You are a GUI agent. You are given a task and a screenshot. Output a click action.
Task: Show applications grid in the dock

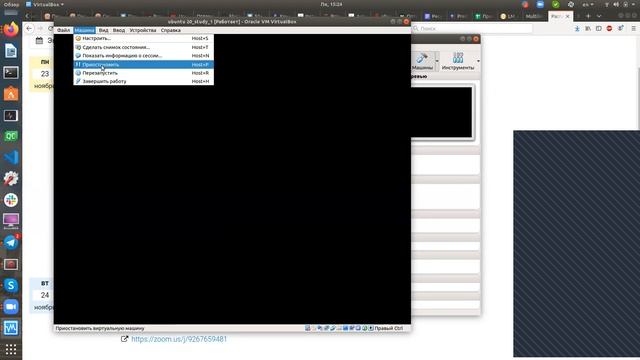[11, 349]
